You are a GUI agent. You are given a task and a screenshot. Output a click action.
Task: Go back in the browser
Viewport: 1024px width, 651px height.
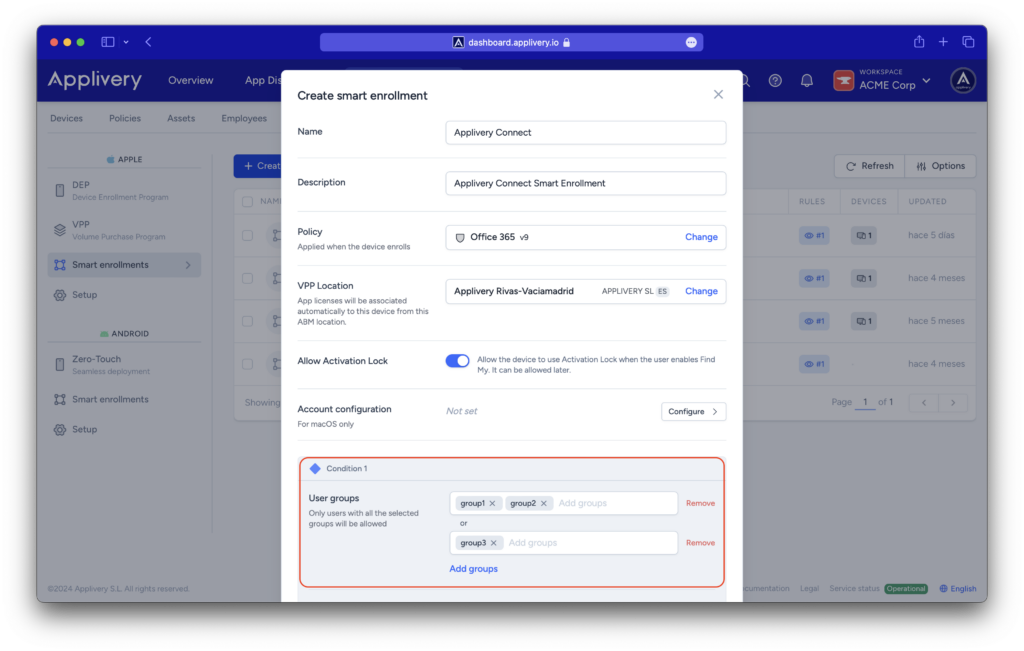[148, 42]
